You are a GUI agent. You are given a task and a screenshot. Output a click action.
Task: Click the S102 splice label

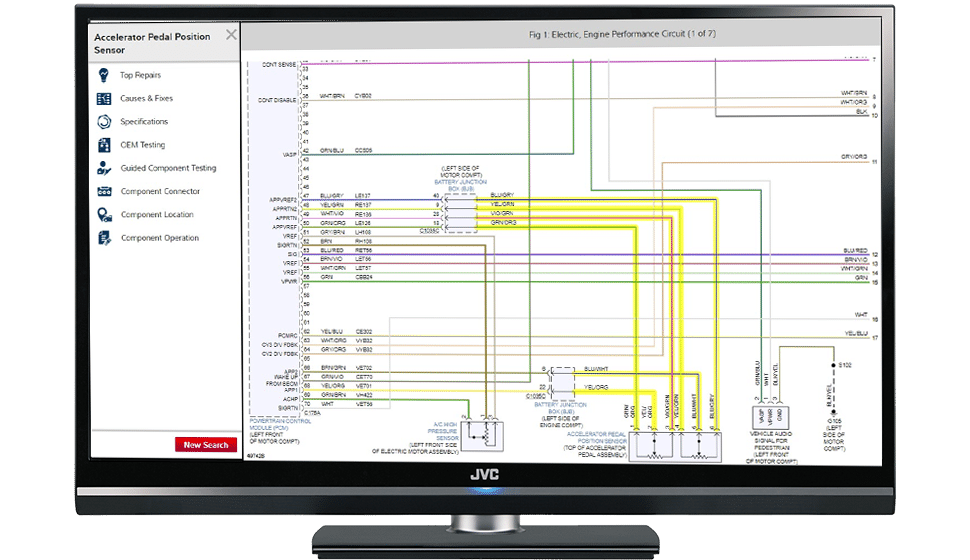pyautogui.click(x=845, y=365)
